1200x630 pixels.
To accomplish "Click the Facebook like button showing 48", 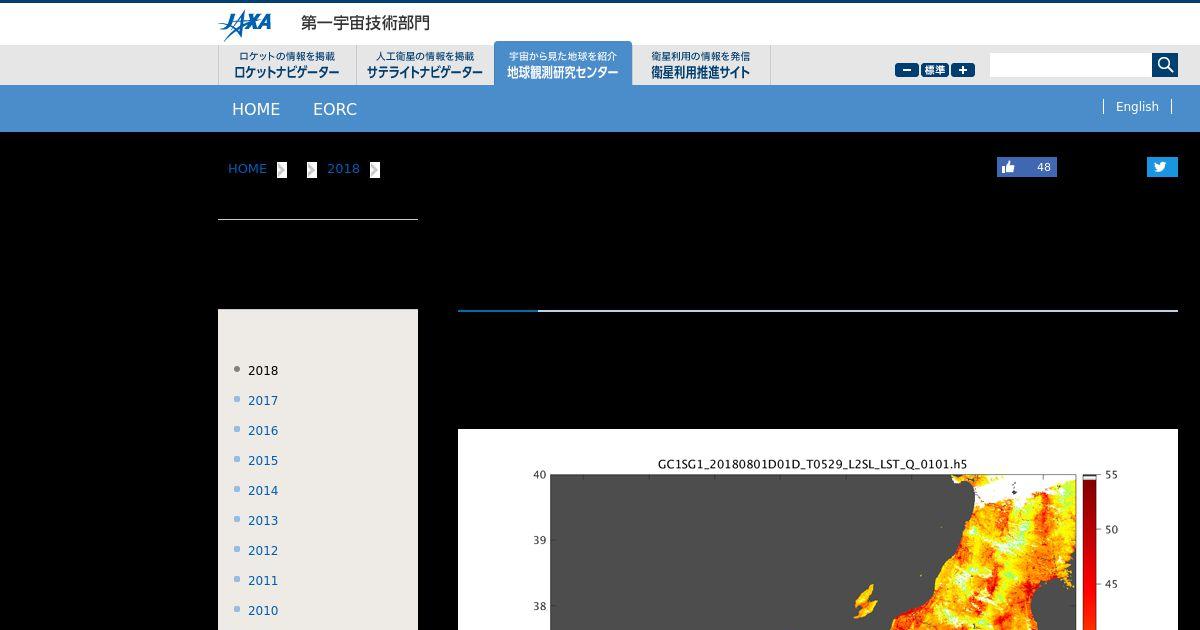I will 1027,167.
